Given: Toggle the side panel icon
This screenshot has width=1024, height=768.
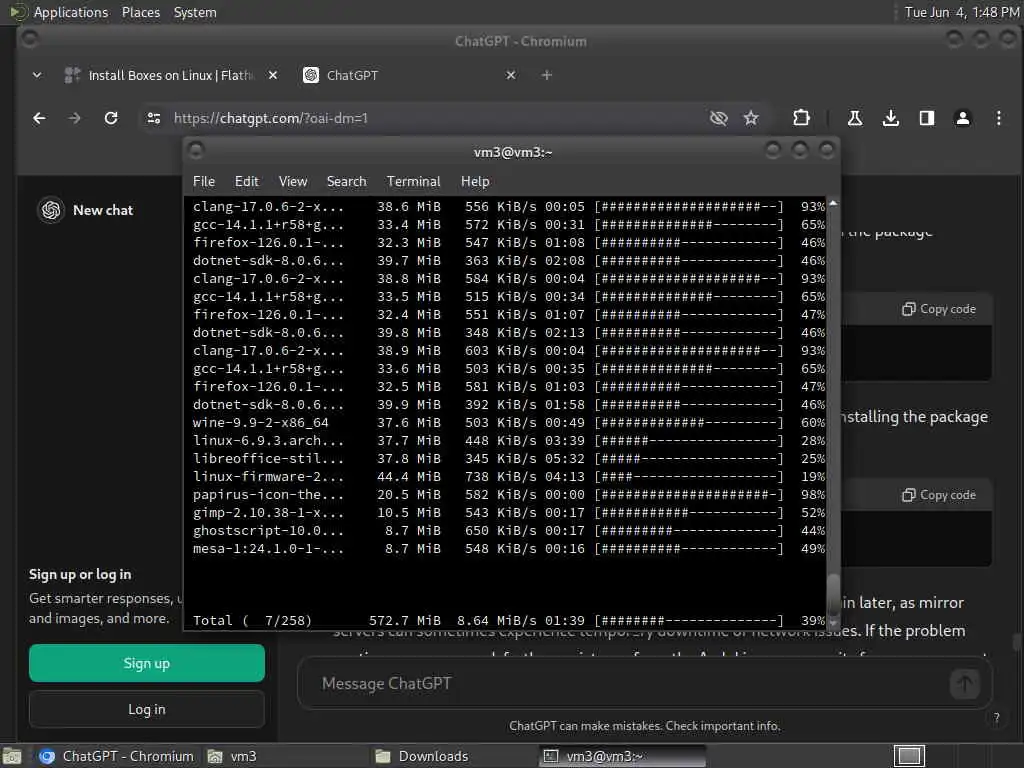Looking at the screenshot, I should click(x=927, y=118).
